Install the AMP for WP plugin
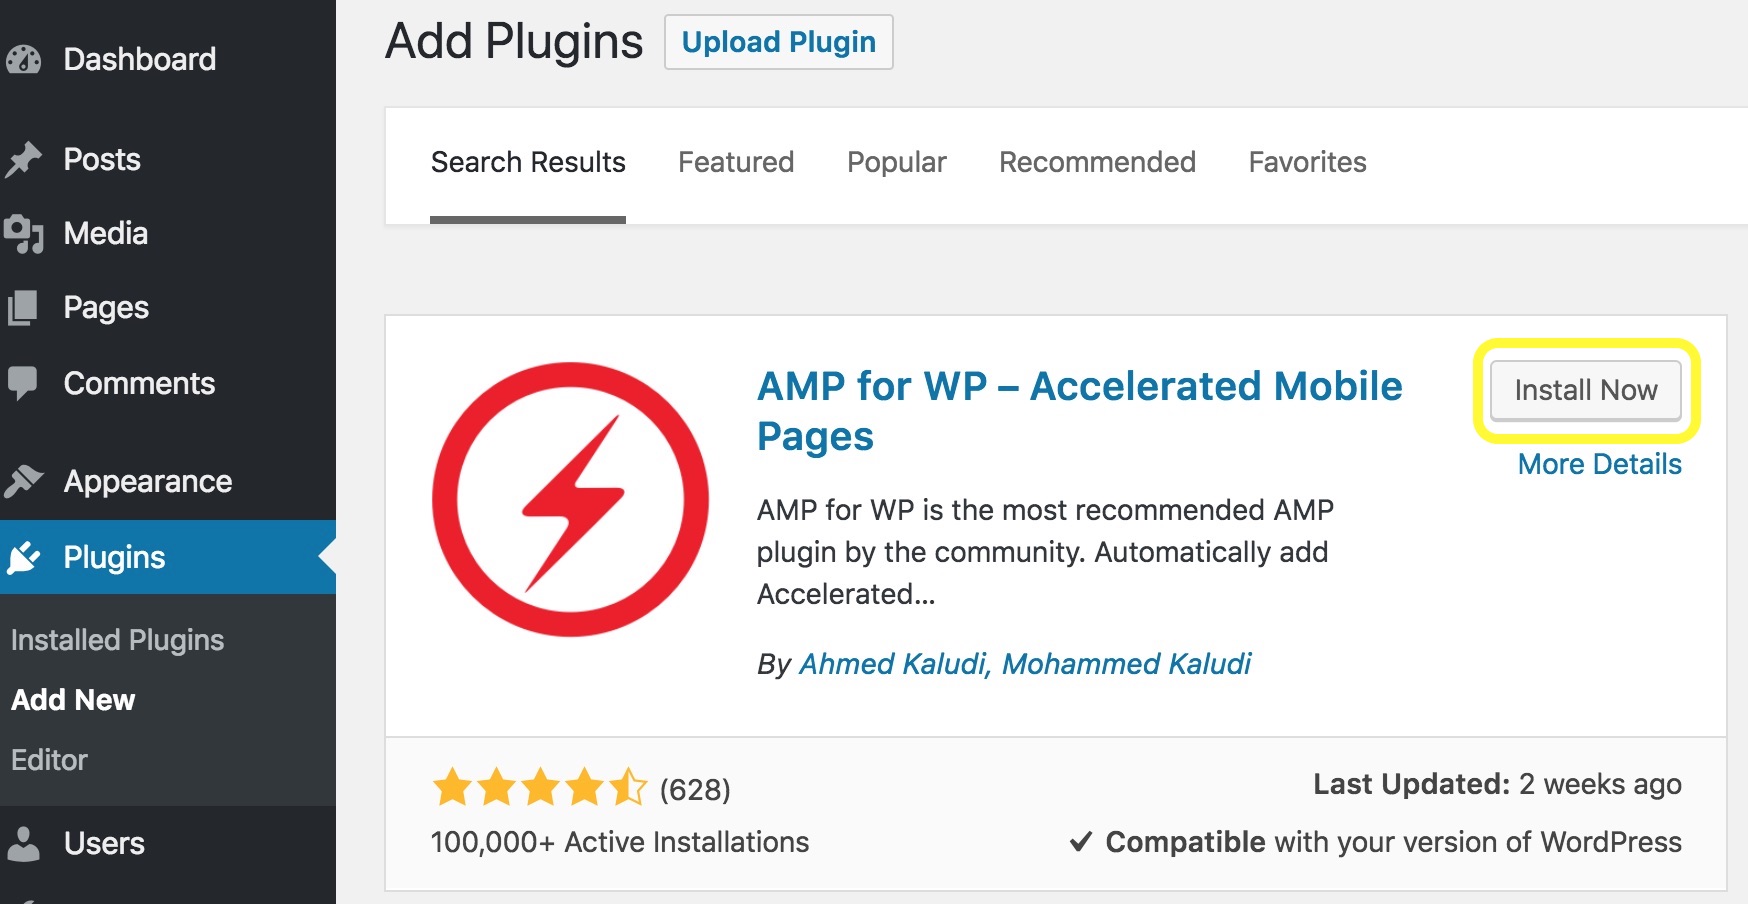Image resolution: width=1748 pixels, height=904 pixels. [x=1584, y=390]
